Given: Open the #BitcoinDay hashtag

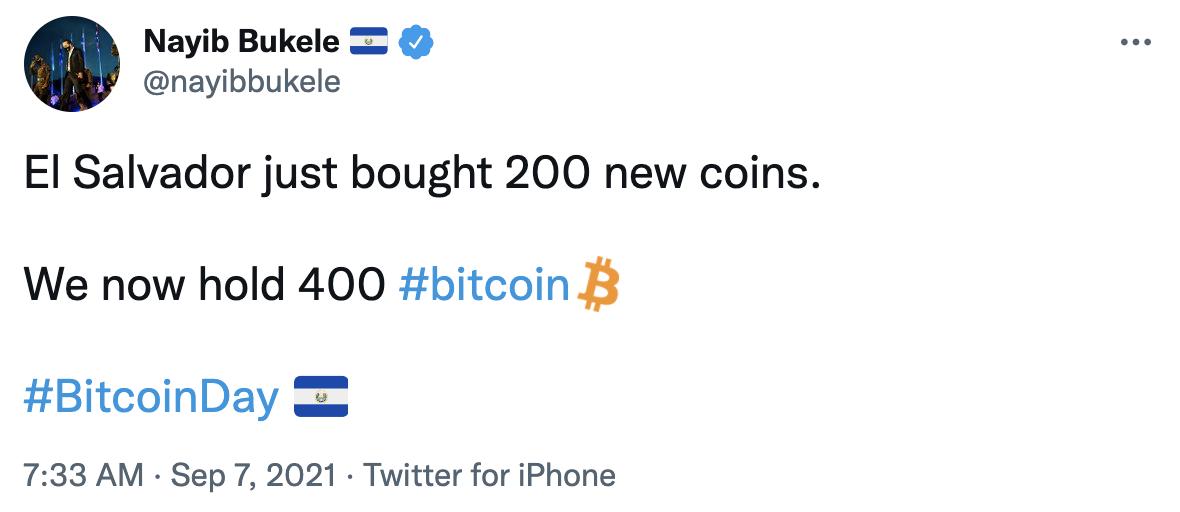Looking at the screenshot, I should 152,398.
